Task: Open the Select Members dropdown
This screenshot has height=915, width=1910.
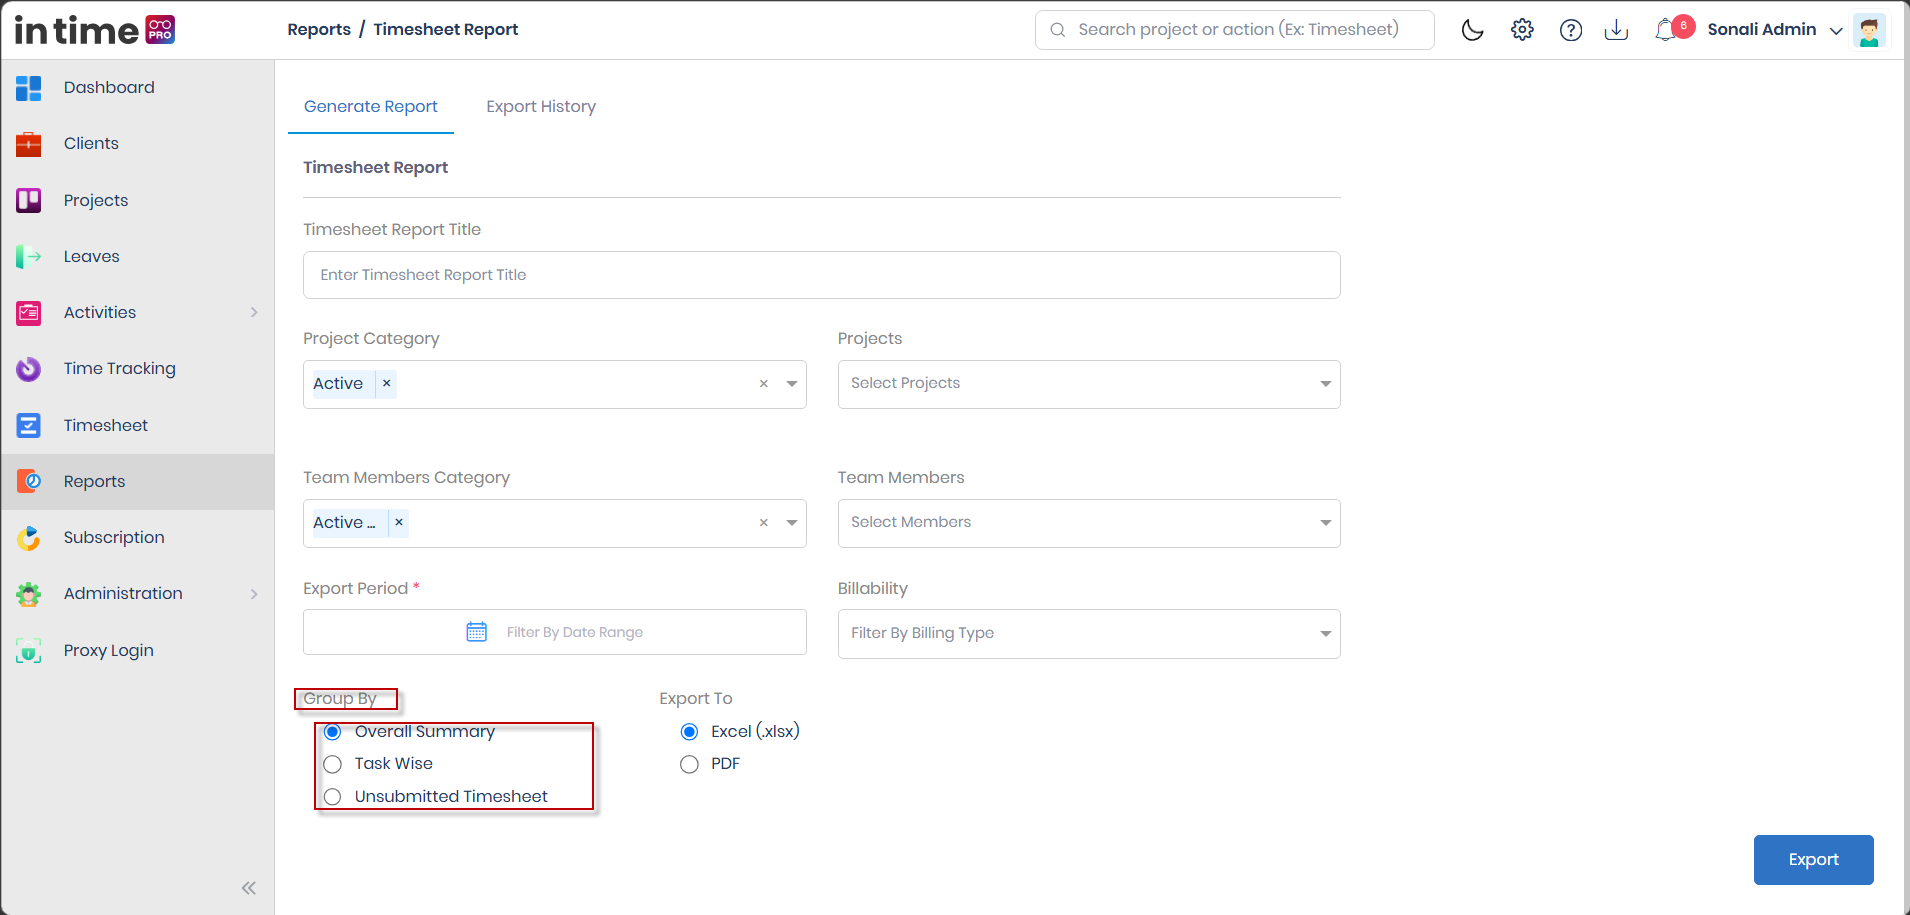Action: click(1089, 523)
